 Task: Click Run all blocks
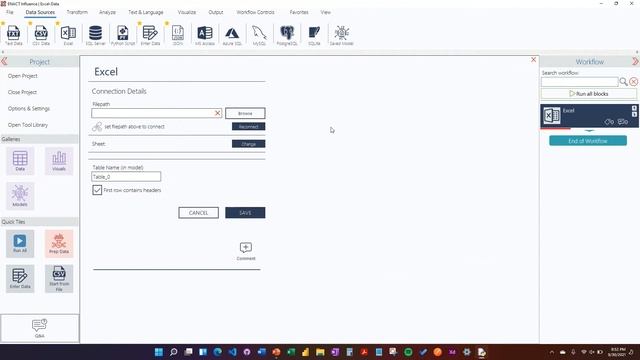(x=589, y=94)
